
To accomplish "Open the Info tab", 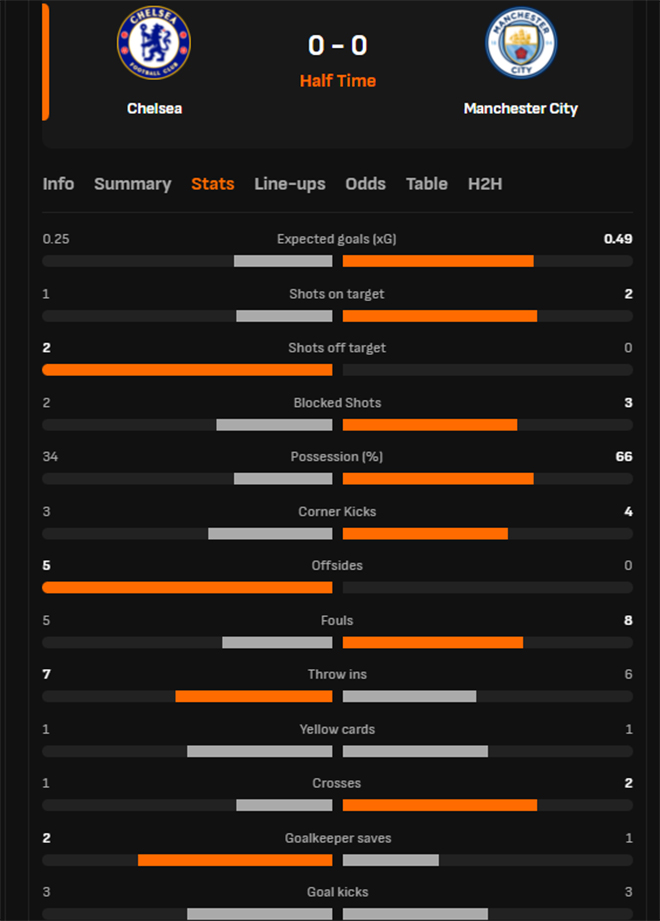I will point(58,184).
